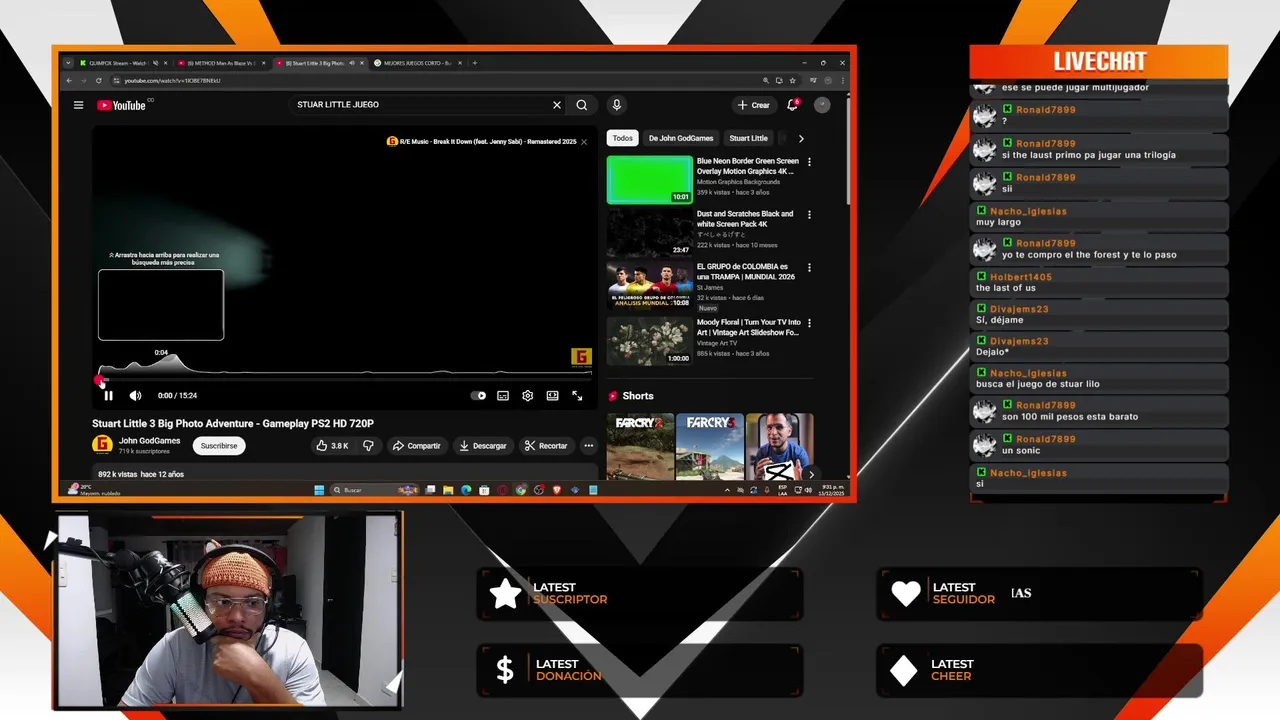
Task: Click the magnifier search button
Action: coord(582,105)
